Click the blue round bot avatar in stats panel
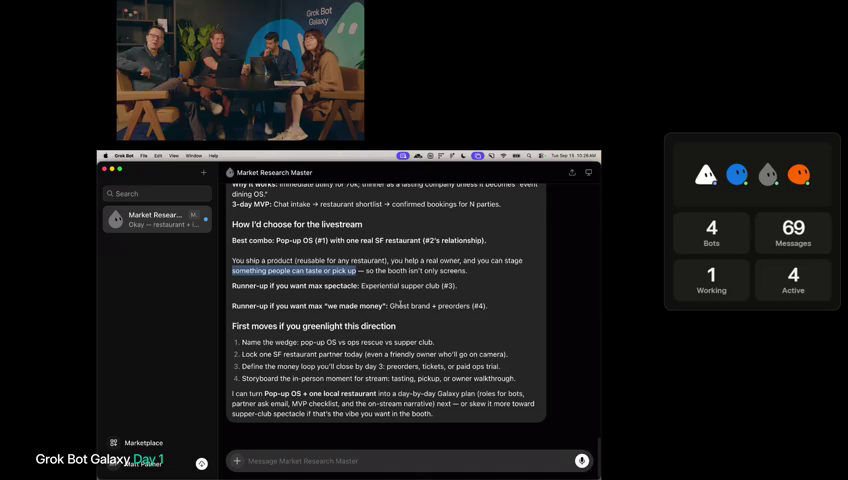Image resolution: width=848 pixels, height=480 pixels. tap(737, 175)
